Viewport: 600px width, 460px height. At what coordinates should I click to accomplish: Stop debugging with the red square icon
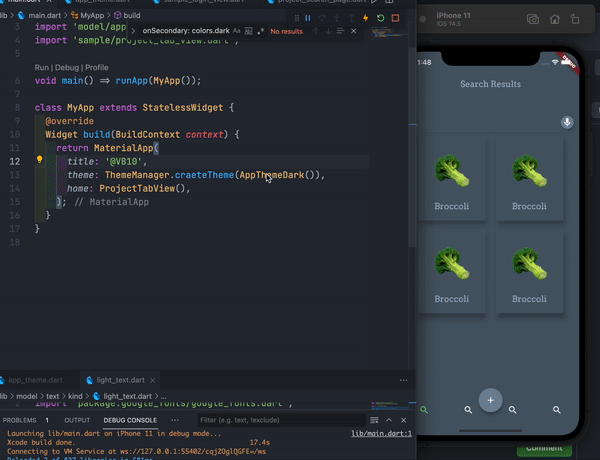pyautogui.click(x=395, y=18)
